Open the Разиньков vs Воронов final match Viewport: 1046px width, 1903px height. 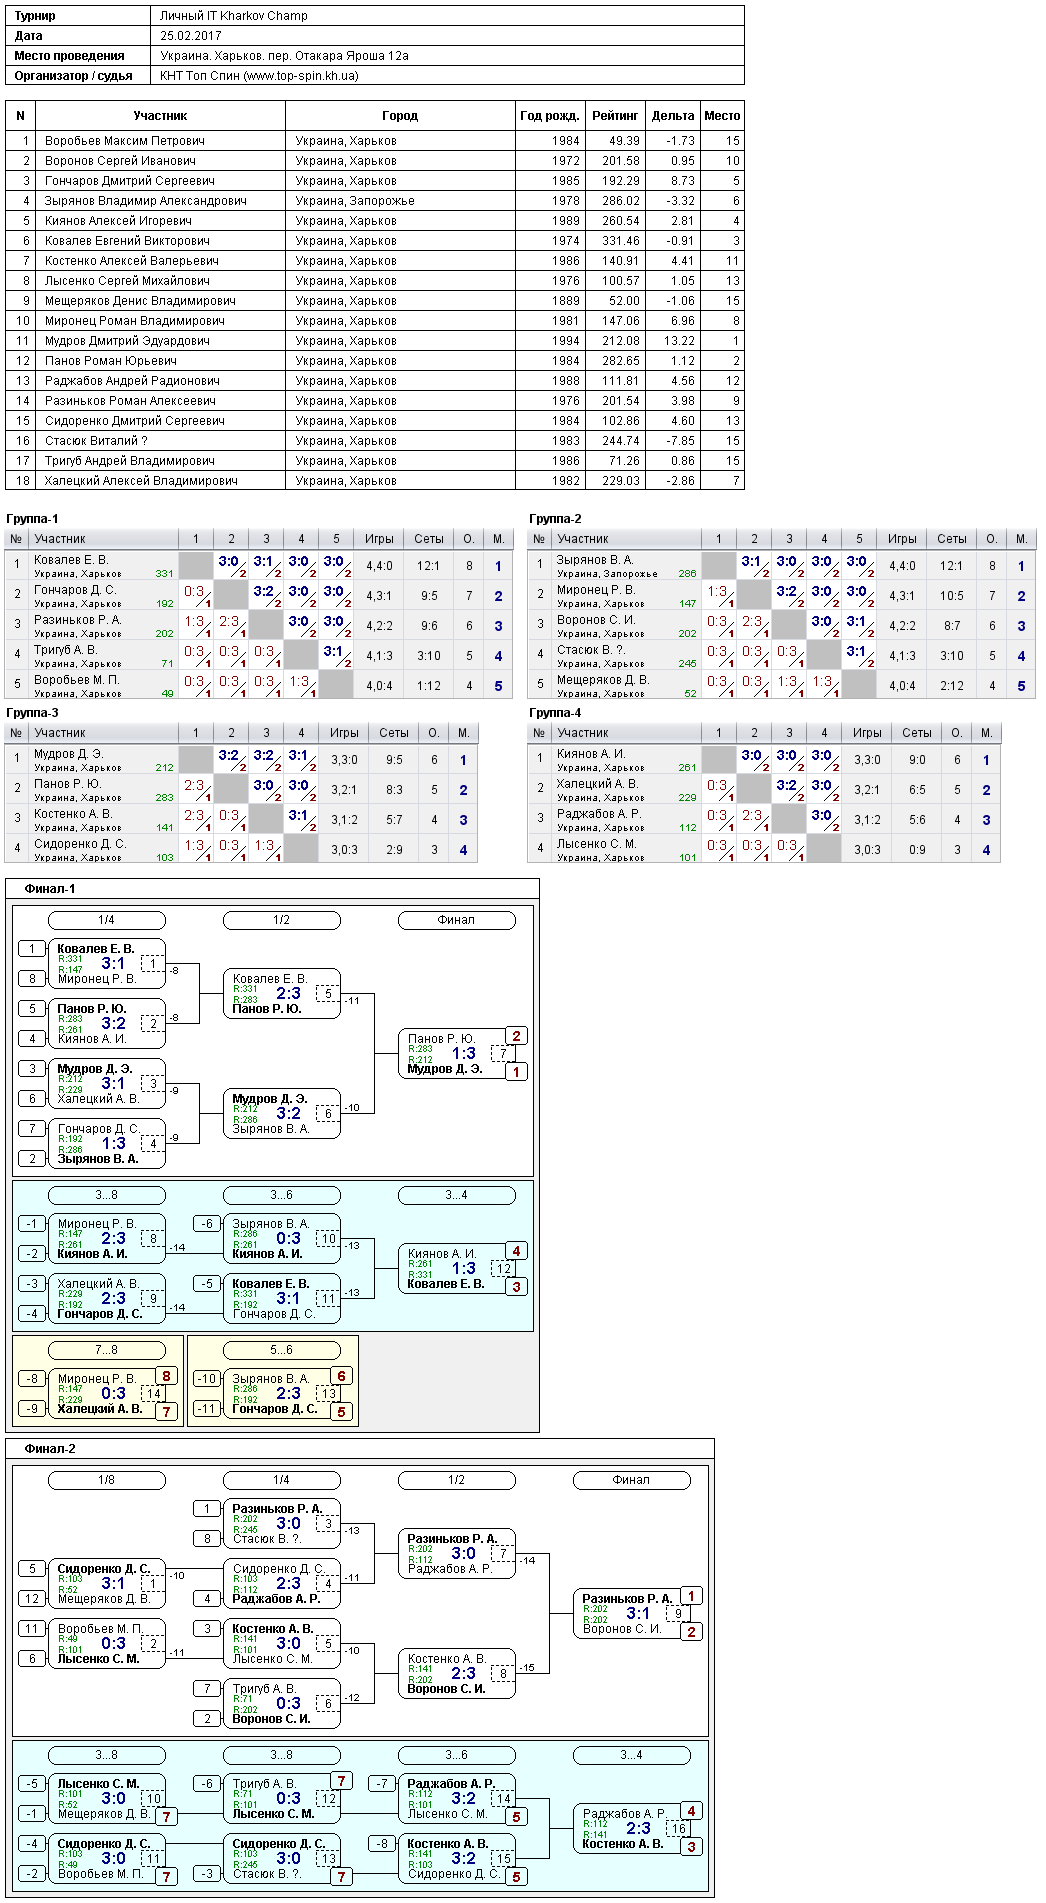pyautogui.click(x=632, y=1614)
